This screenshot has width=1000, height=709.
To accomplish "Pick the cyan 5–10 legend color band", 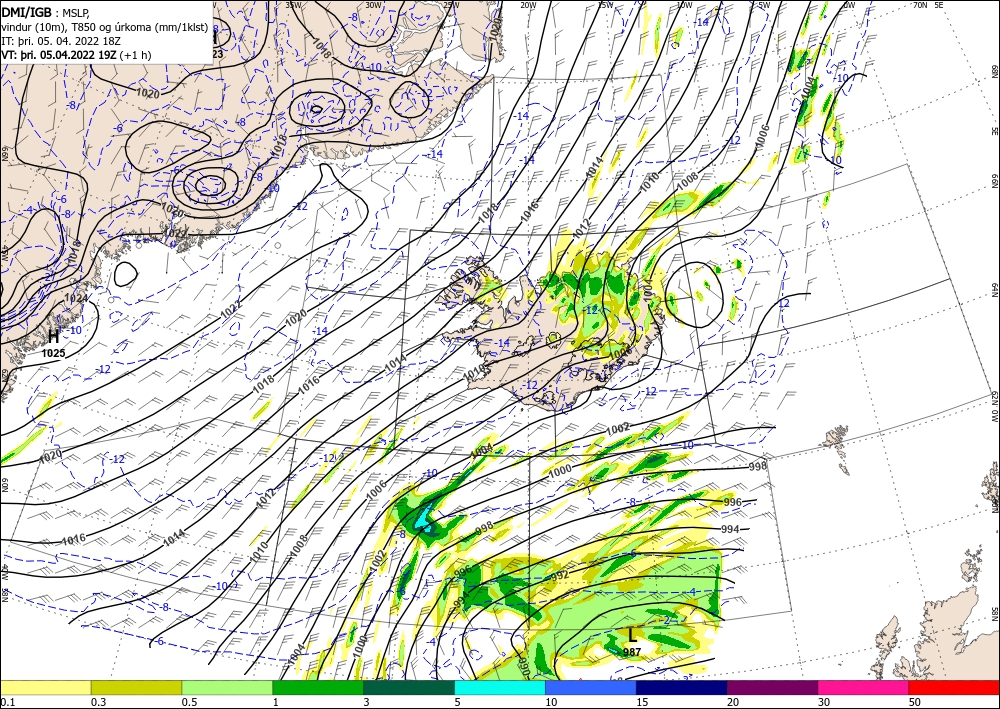I will click(x=500, y=687).
